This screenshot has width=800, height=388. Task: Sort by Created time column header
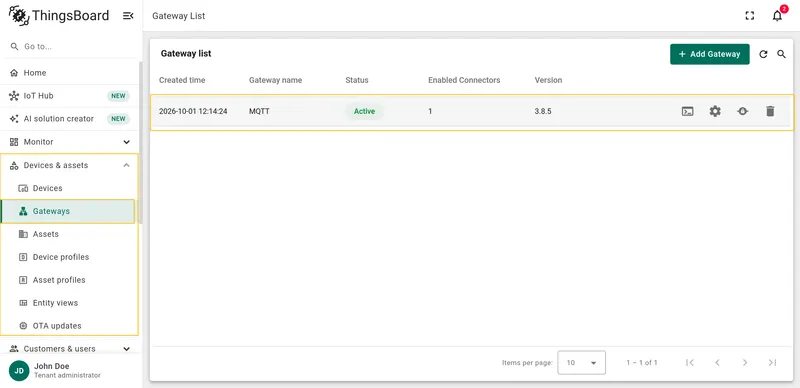pos(182,80)
